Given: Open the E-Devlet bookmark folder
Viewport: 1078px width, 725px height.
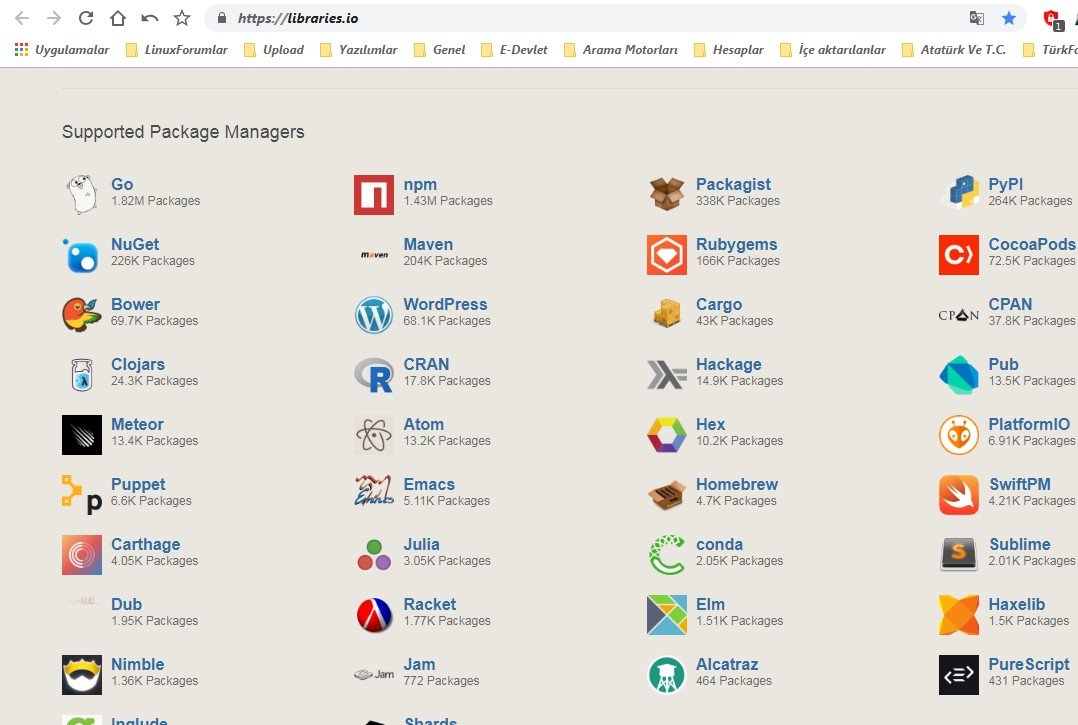Looking at the screenshot, I should [x=514, y=49].
